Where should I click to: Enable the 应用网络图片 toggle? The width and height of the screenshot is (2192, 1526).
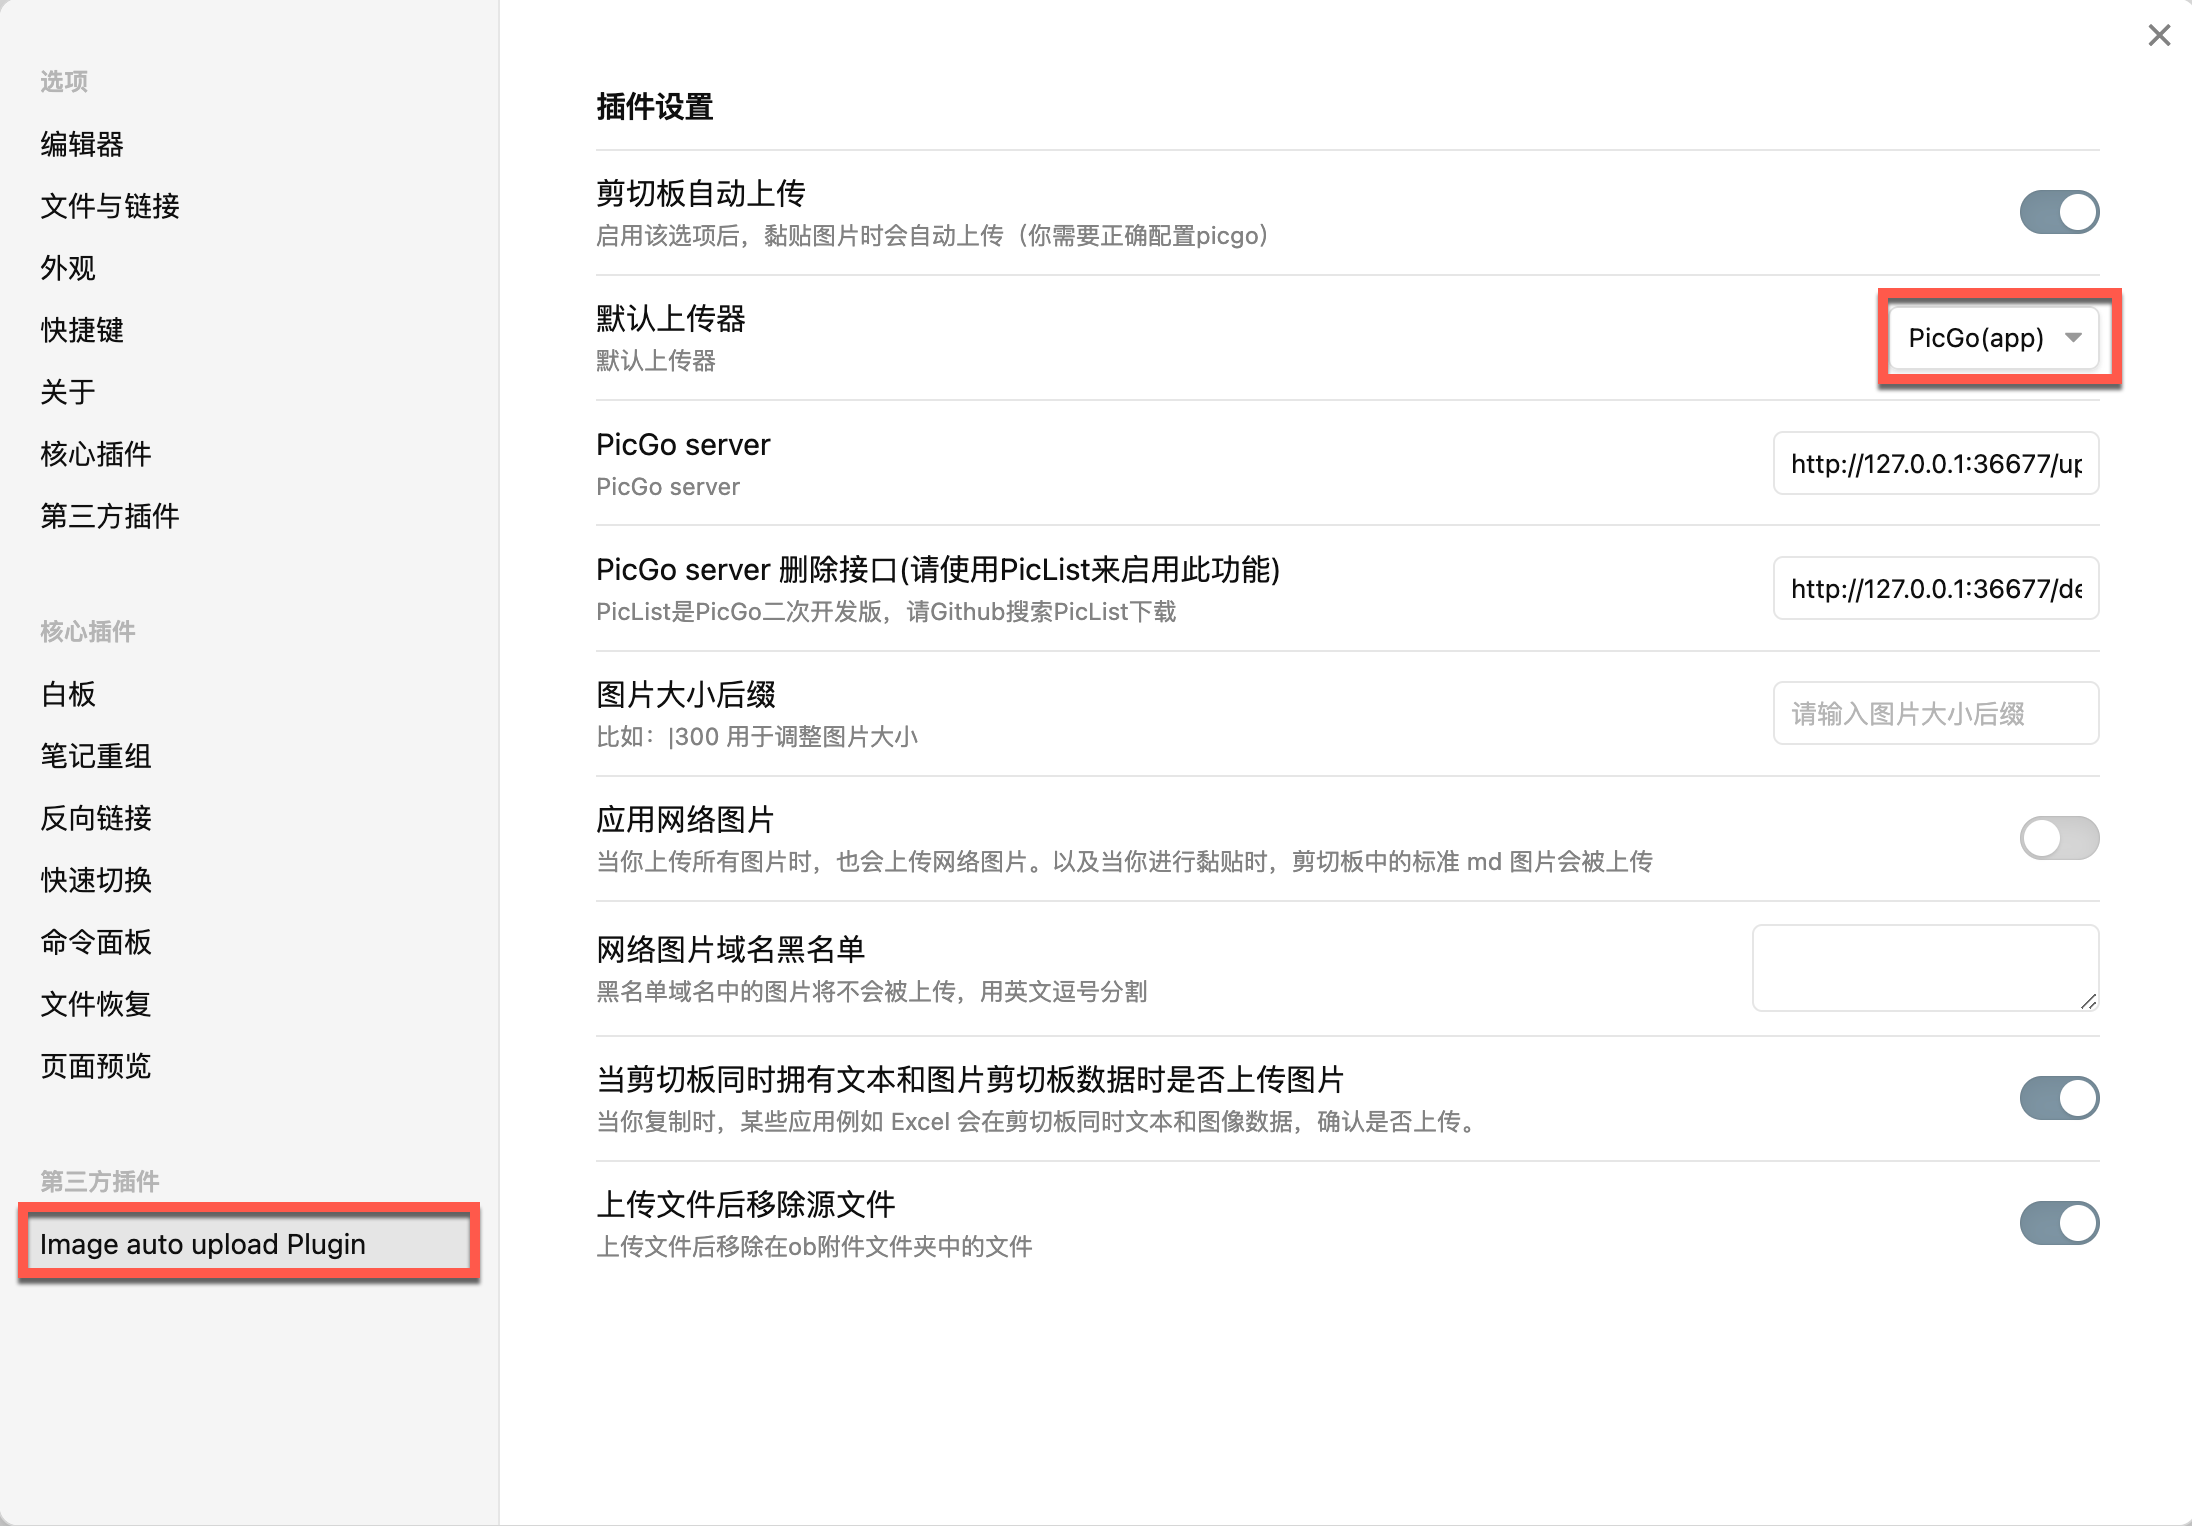[2059, 838]
